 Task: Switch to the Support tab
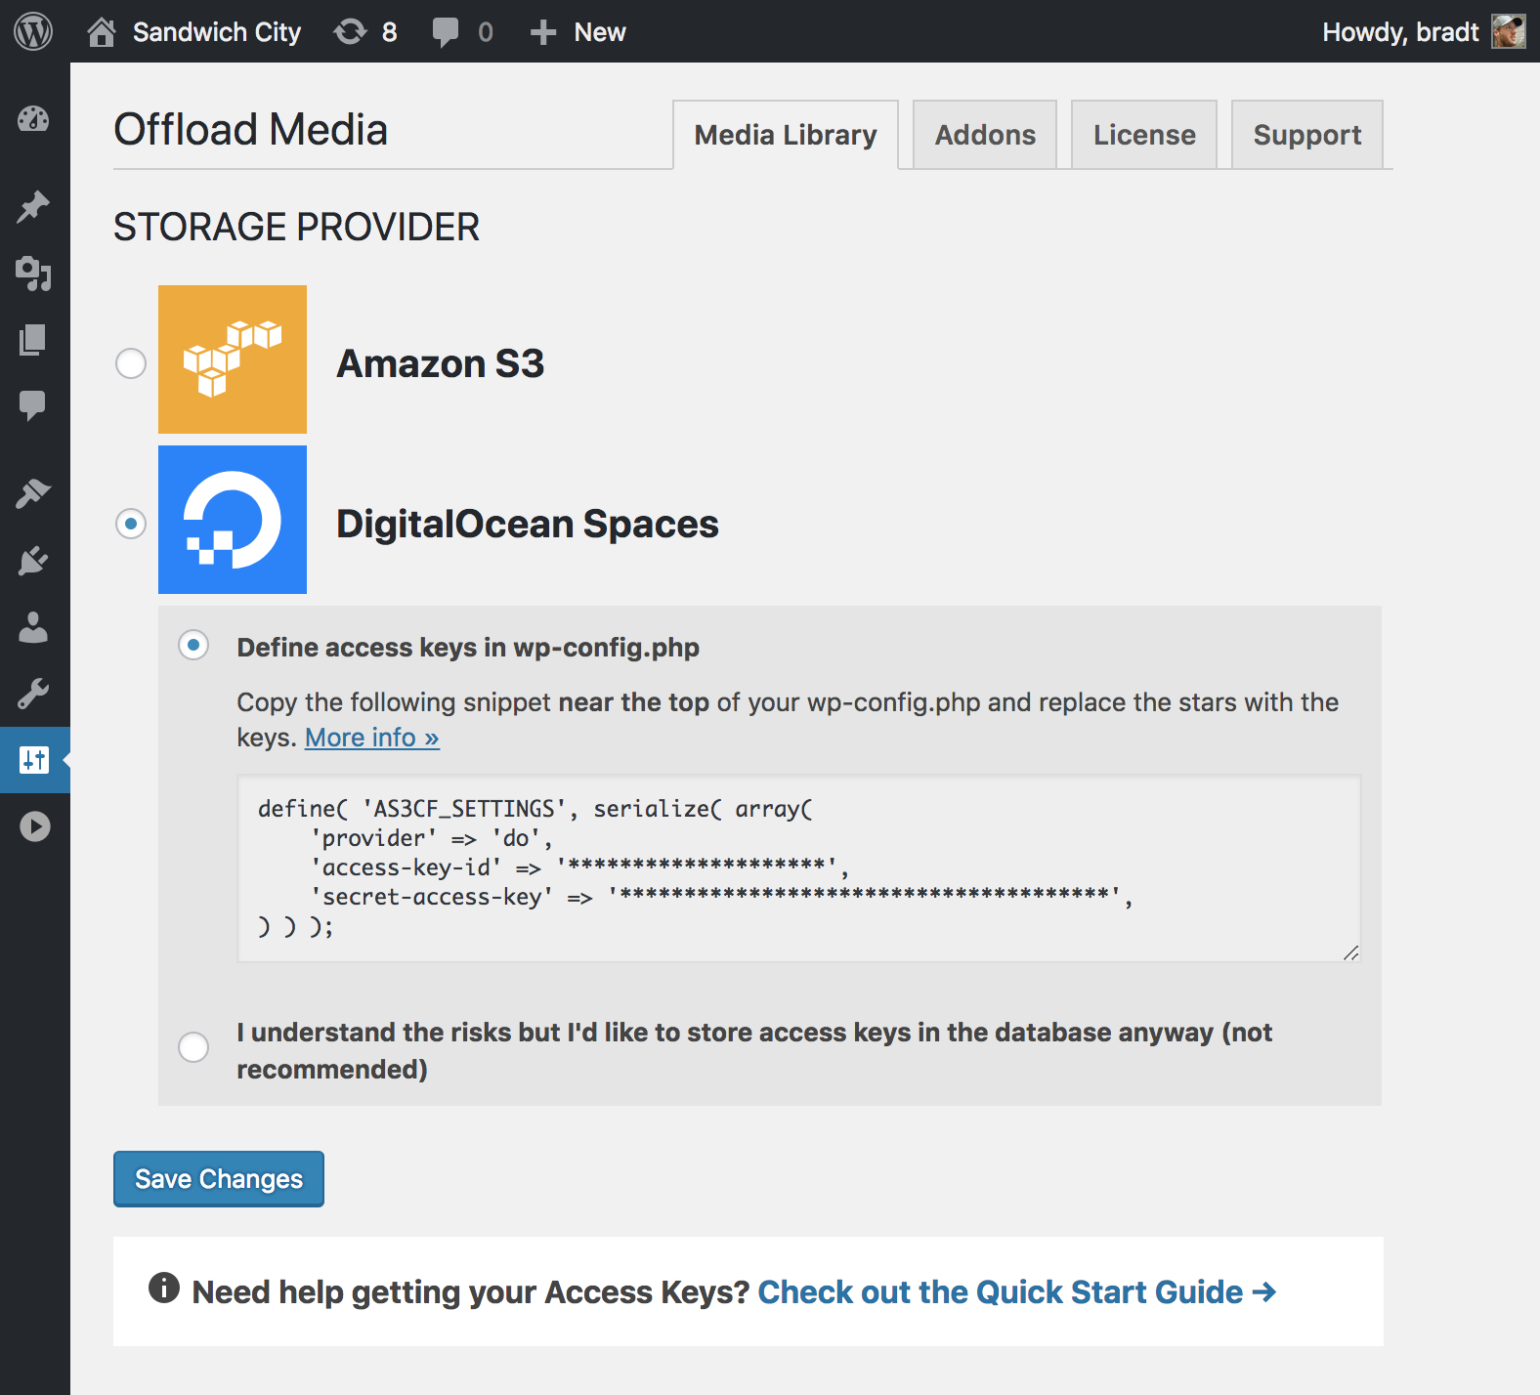[1307, 135]
